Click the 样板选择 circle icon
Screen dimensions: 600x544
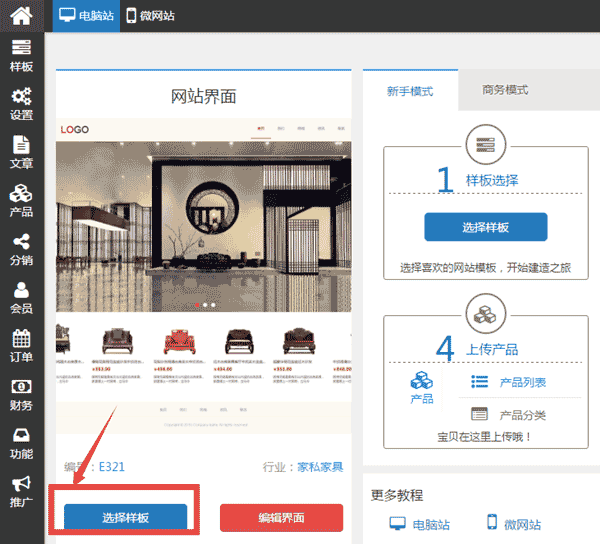[486, 145]
